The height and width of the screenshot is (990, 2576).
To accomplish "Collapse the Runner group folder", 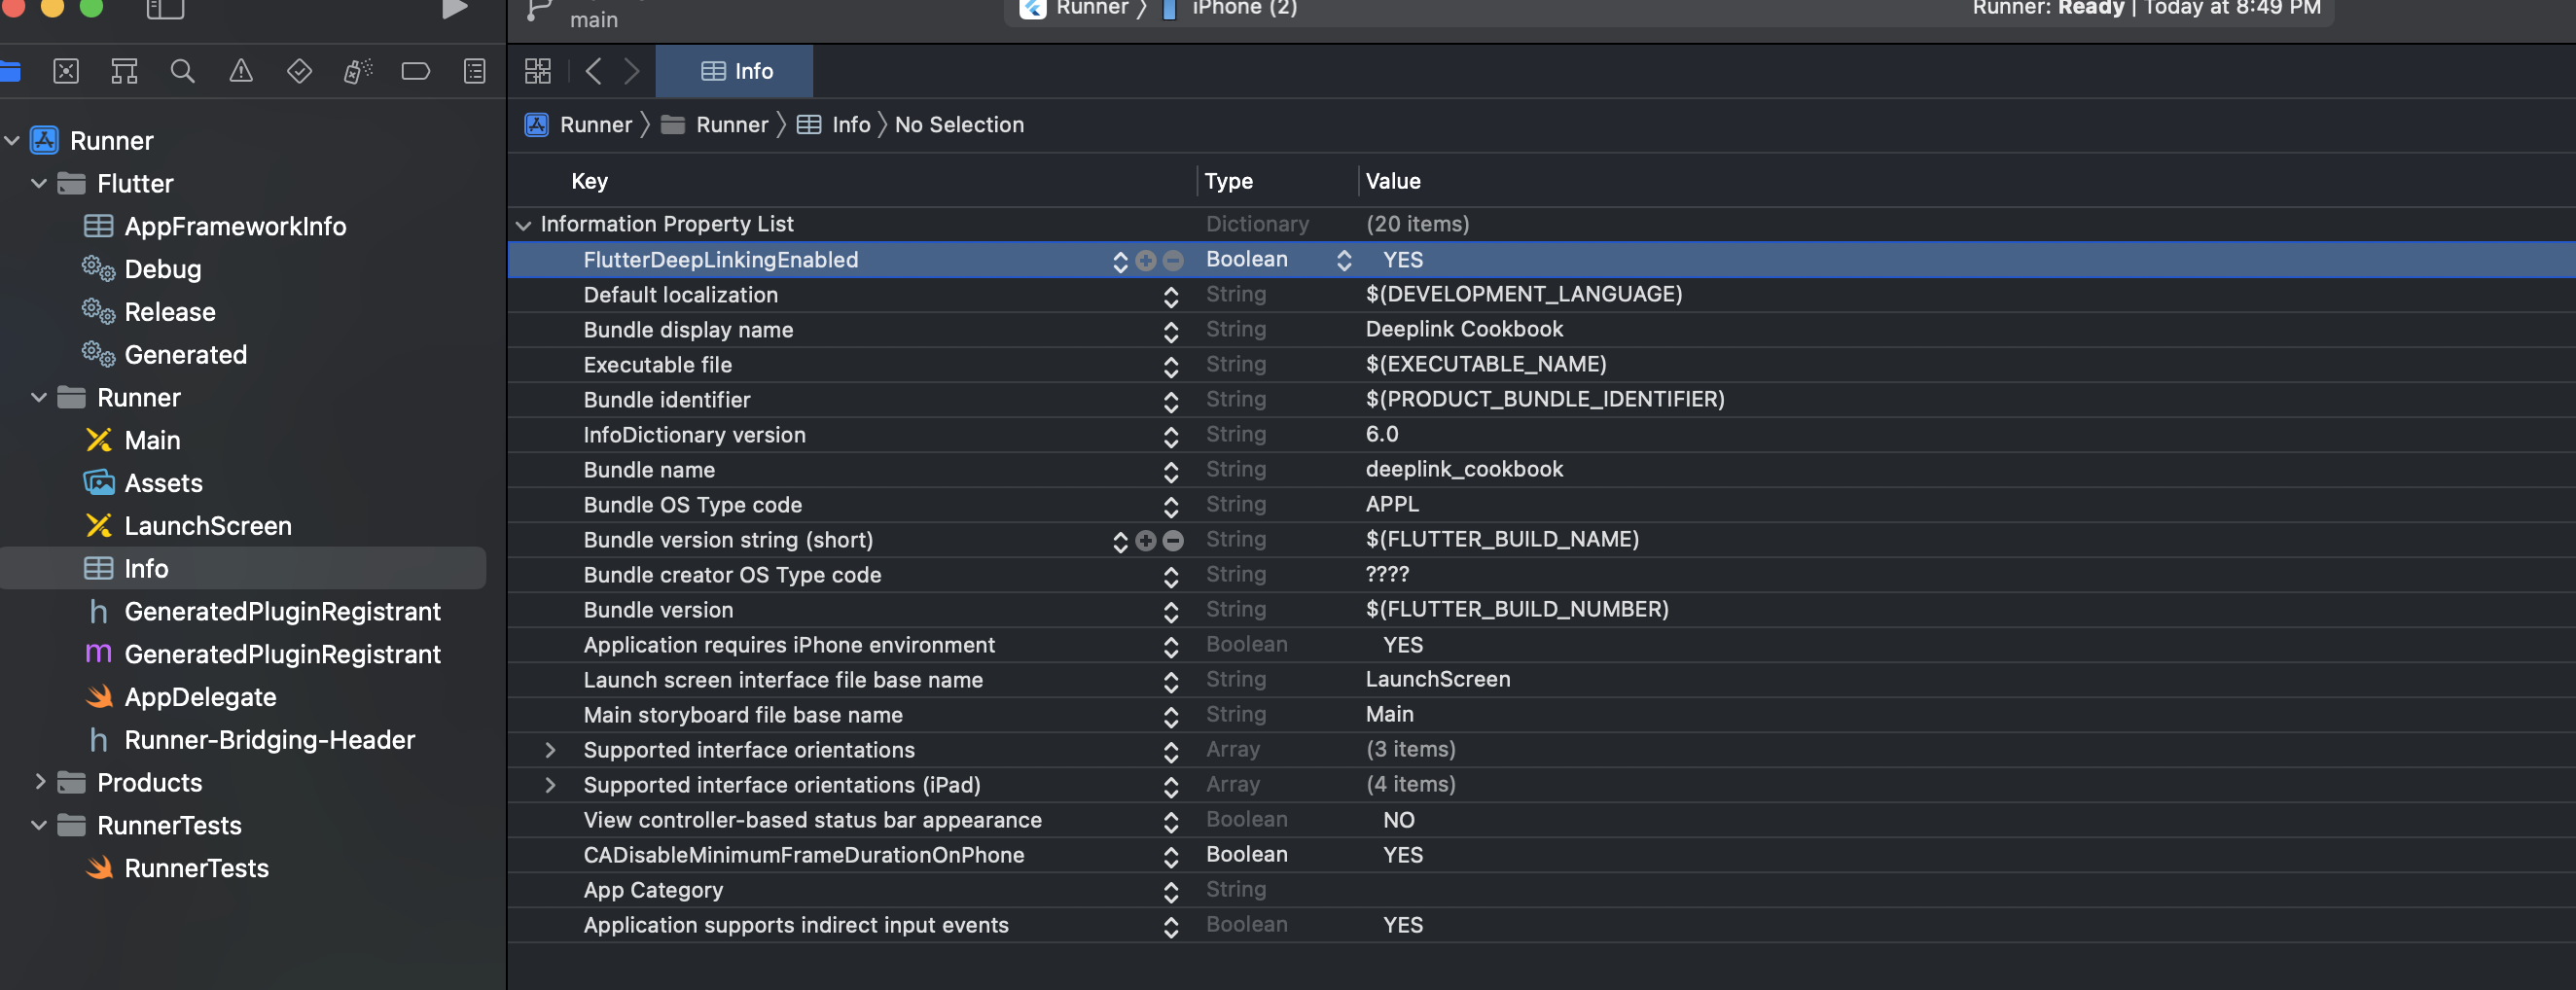I will (39, 398).
